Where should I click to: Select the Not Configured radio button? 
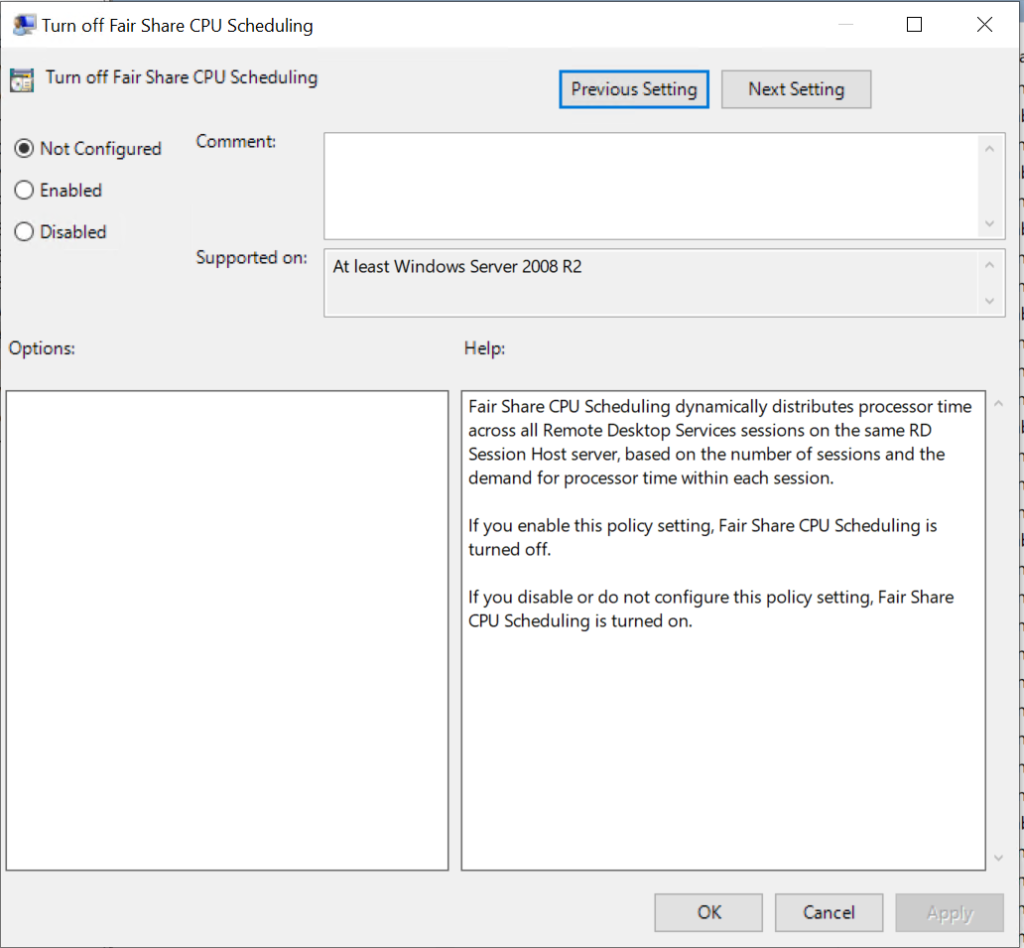coord(22,148)
